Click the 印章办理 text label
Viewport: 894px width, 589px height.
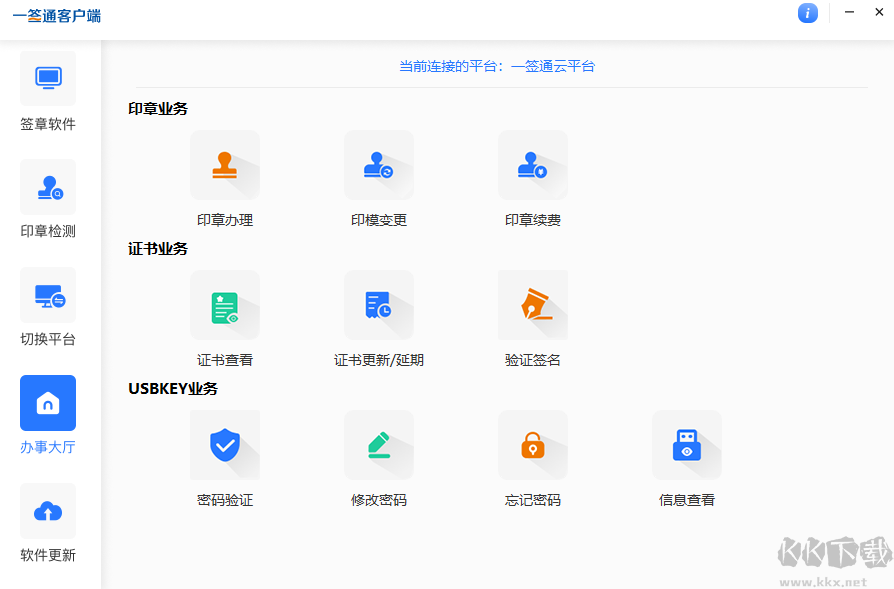point(225,220)
